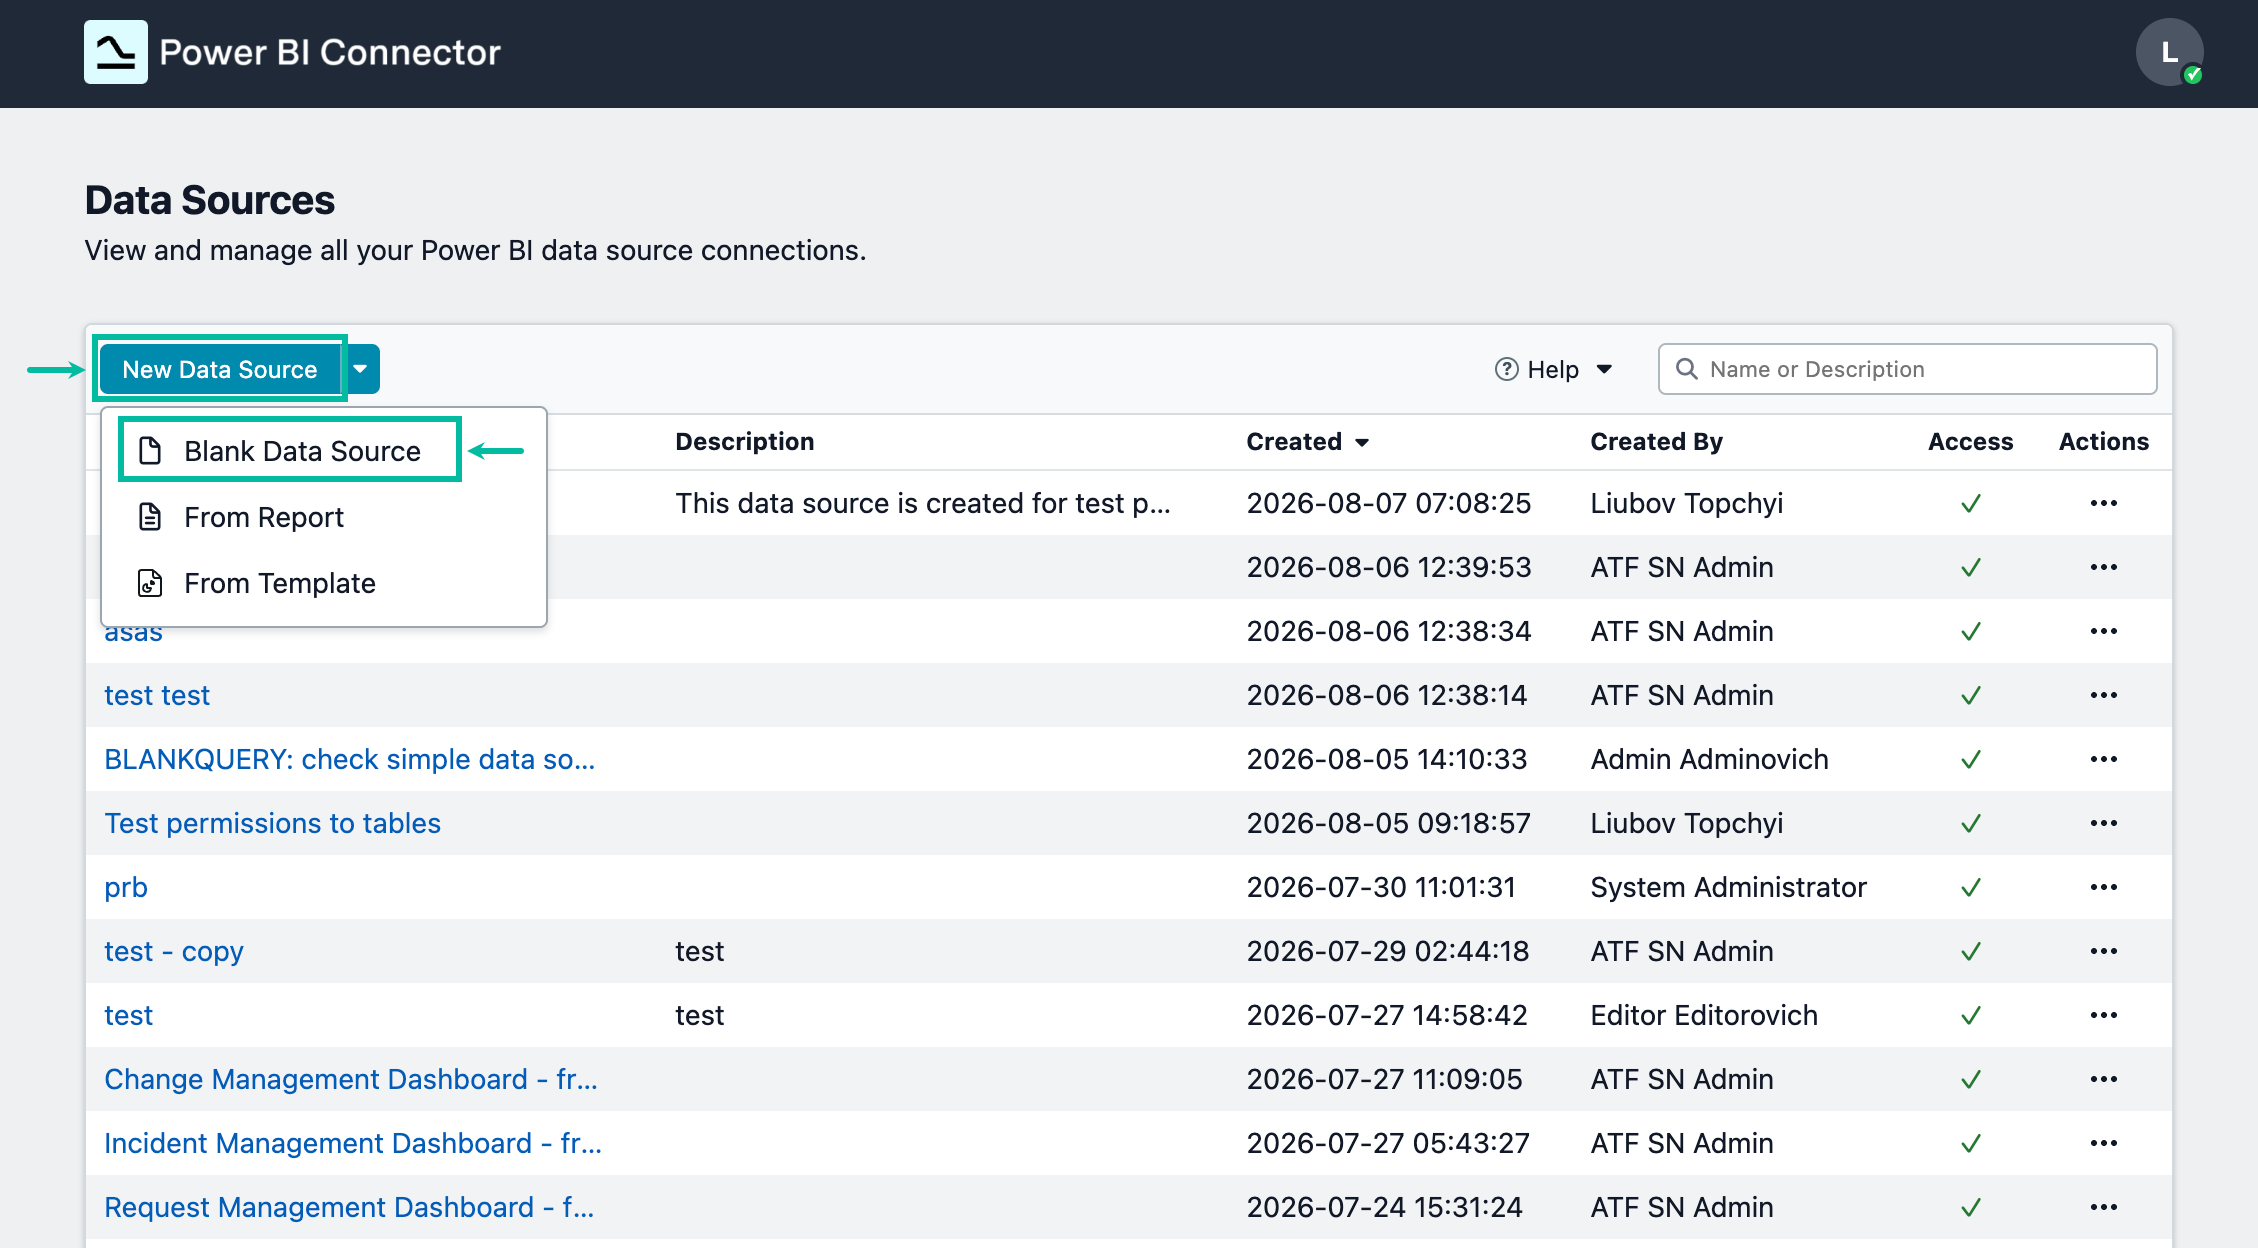Image resolution: width=2258 pixels, height=1248 pixels.
Task: Click the 2026-08-07 07:08:25 created date
Action: (1389, 503)
